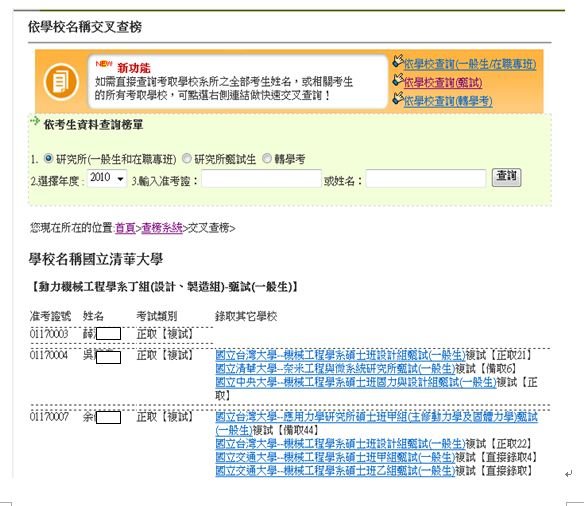The width and height of the screenshot is (584, 506).
Task: Select 研究所甄試生 radio button
Action: 187,158
